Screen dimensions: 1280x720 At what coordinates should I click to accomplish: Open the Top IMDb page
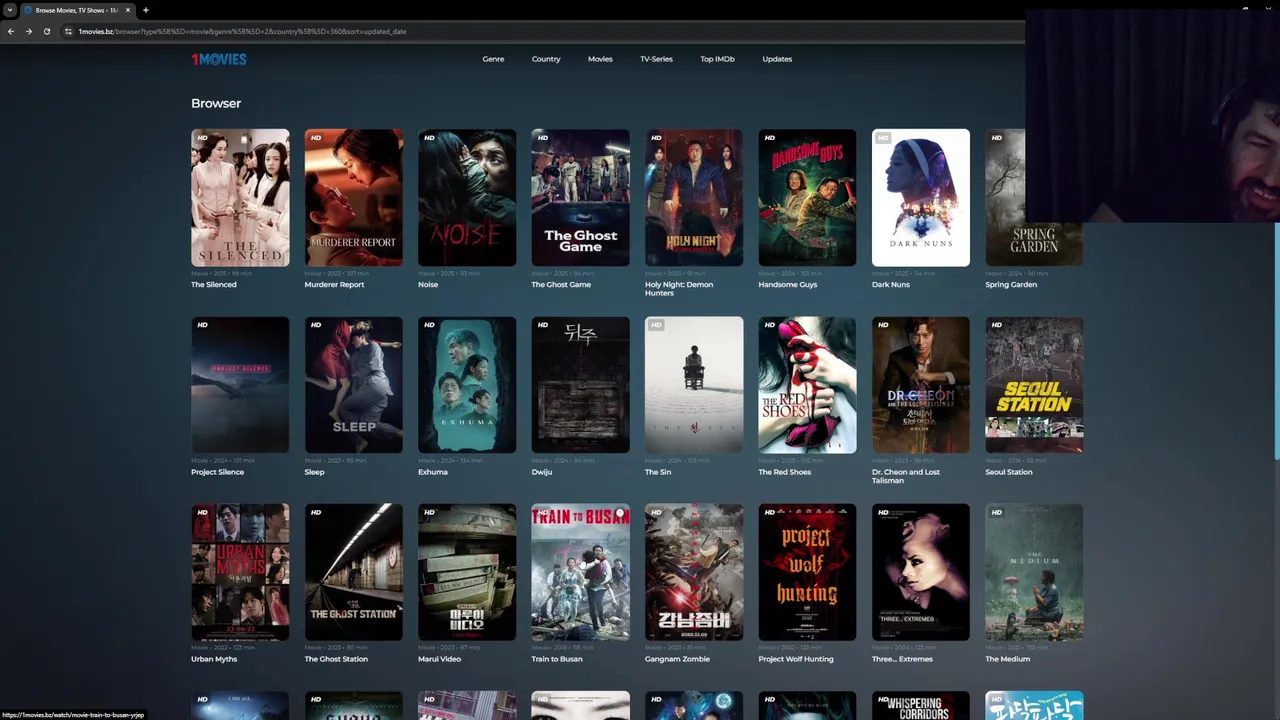[x=717, y=59]
